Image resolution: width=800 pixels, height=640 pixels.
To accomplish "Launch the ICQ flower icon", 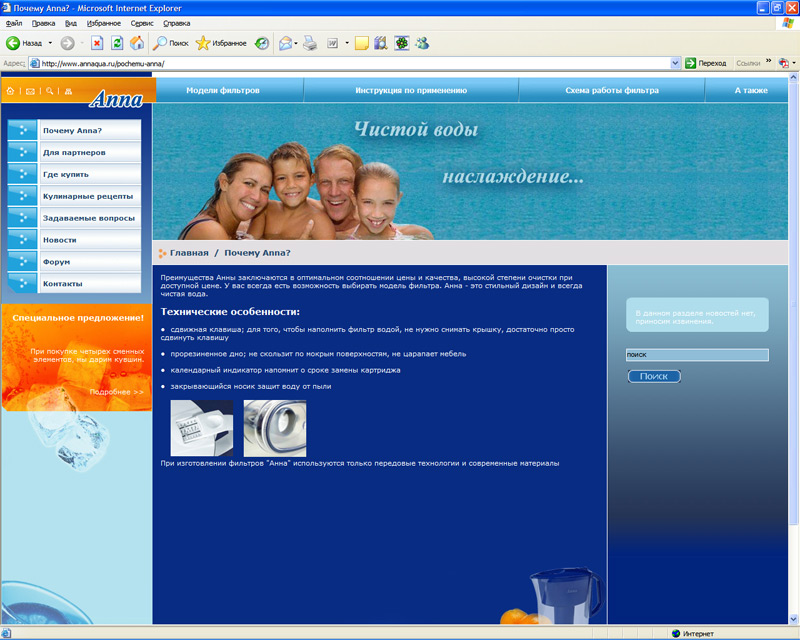I will click(402, 43).
